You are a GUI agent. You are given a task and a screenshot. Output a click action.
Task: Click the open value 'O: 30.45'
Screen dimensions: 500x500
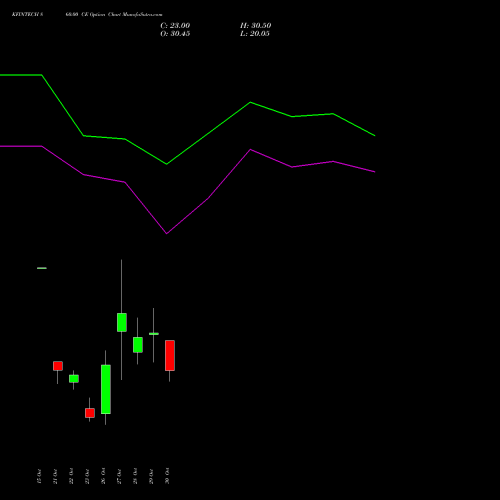[175, 34]
